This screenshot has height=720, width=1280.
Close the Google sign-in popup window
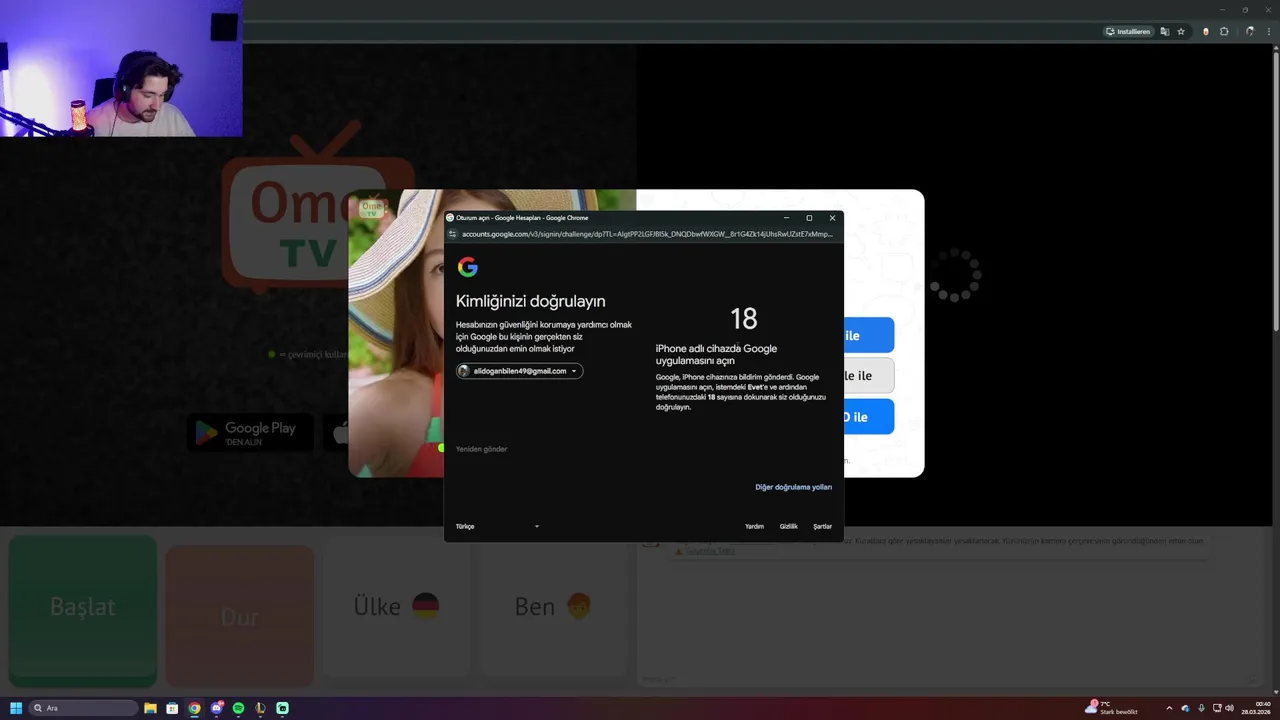click(832, 218)
